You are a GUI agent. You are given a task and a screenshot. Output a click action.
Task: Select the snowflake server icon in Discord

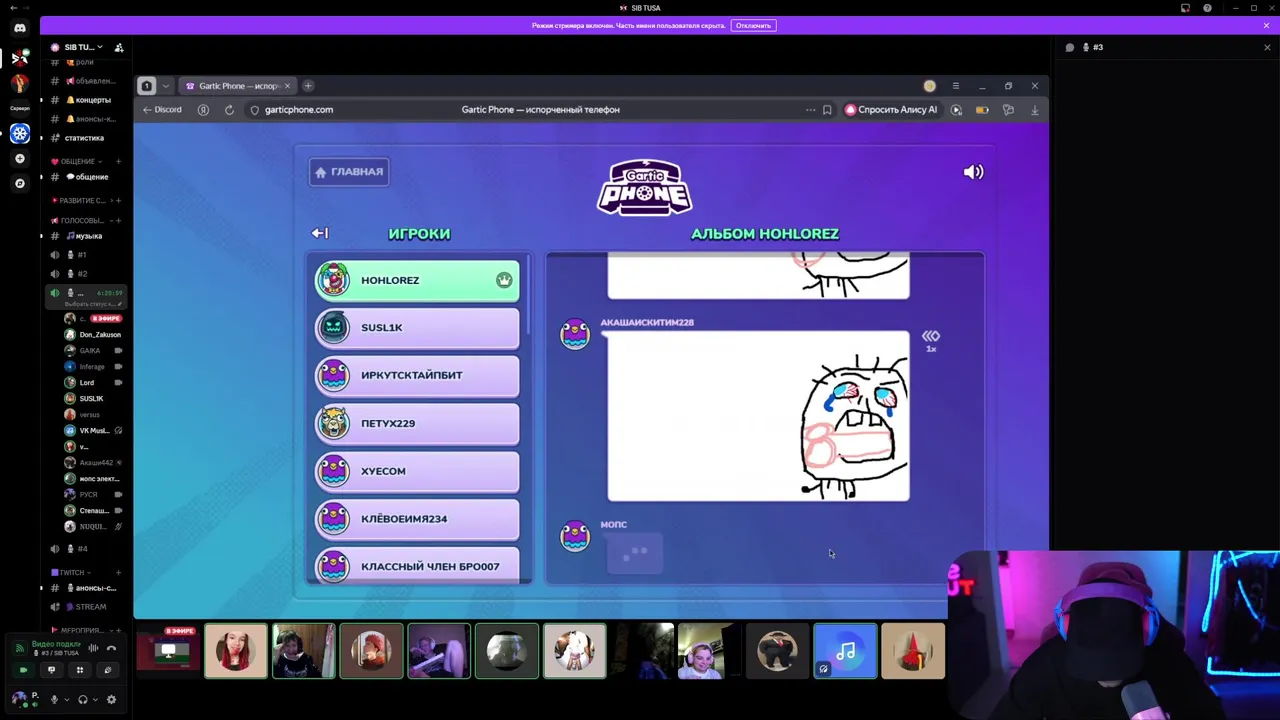point(20,133)
